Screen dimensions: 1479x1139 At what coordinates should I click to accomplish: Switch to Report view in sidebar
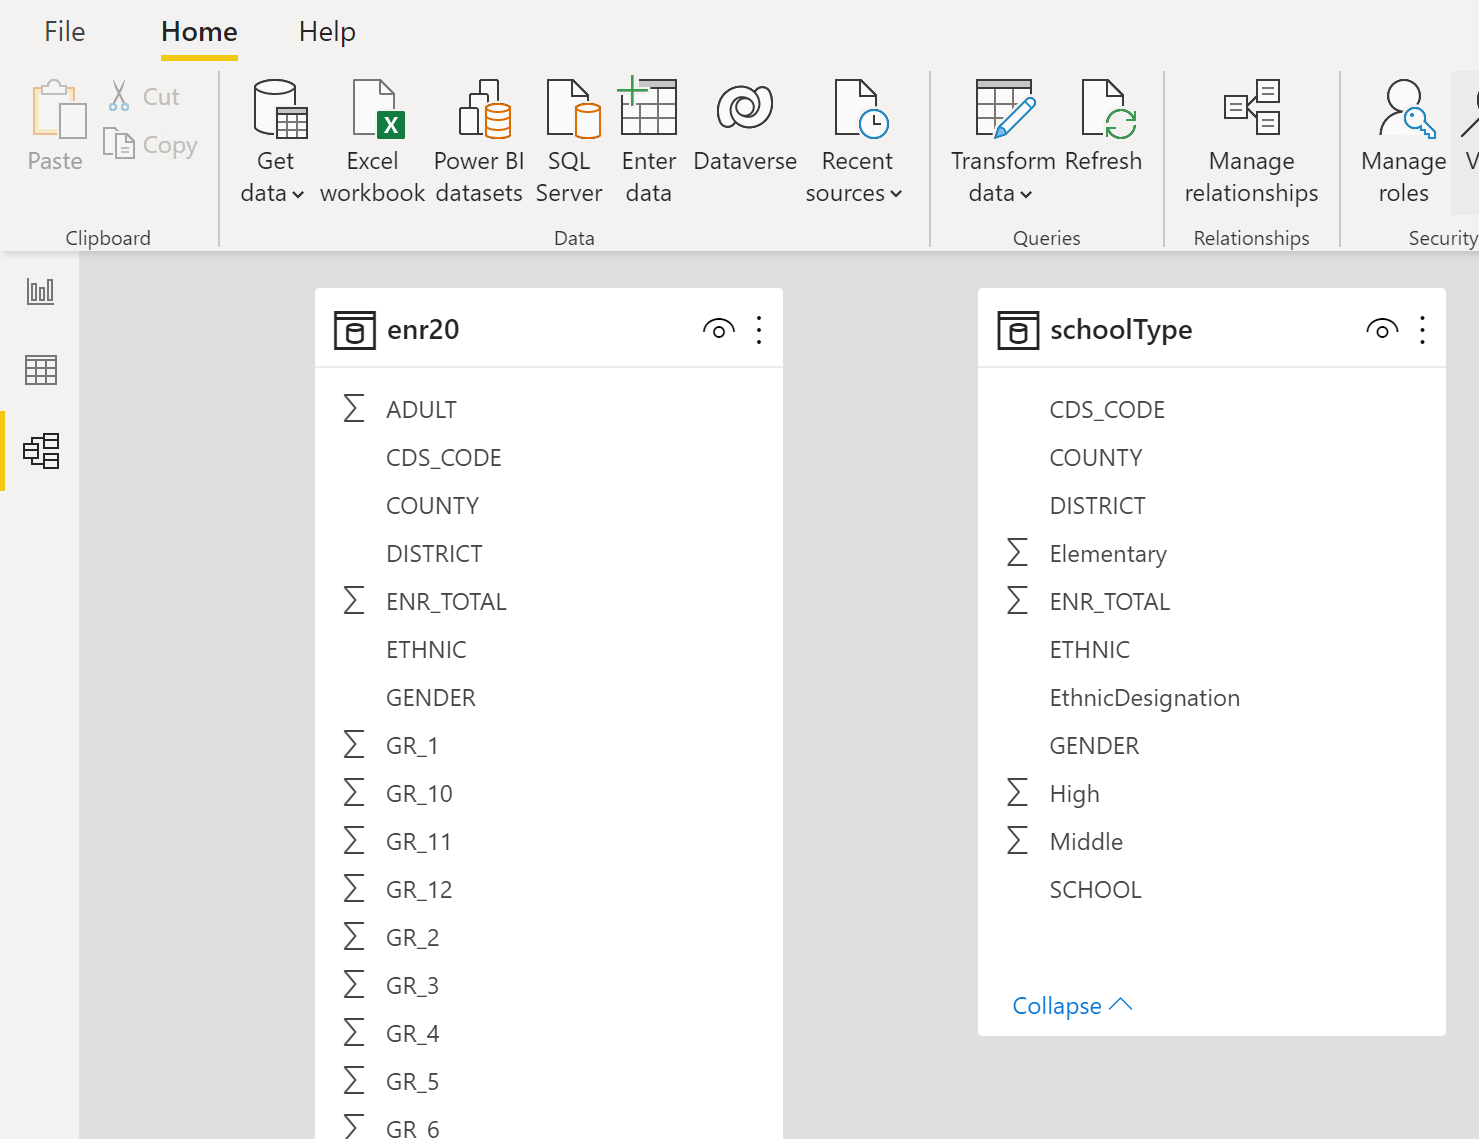click(40, 291)
